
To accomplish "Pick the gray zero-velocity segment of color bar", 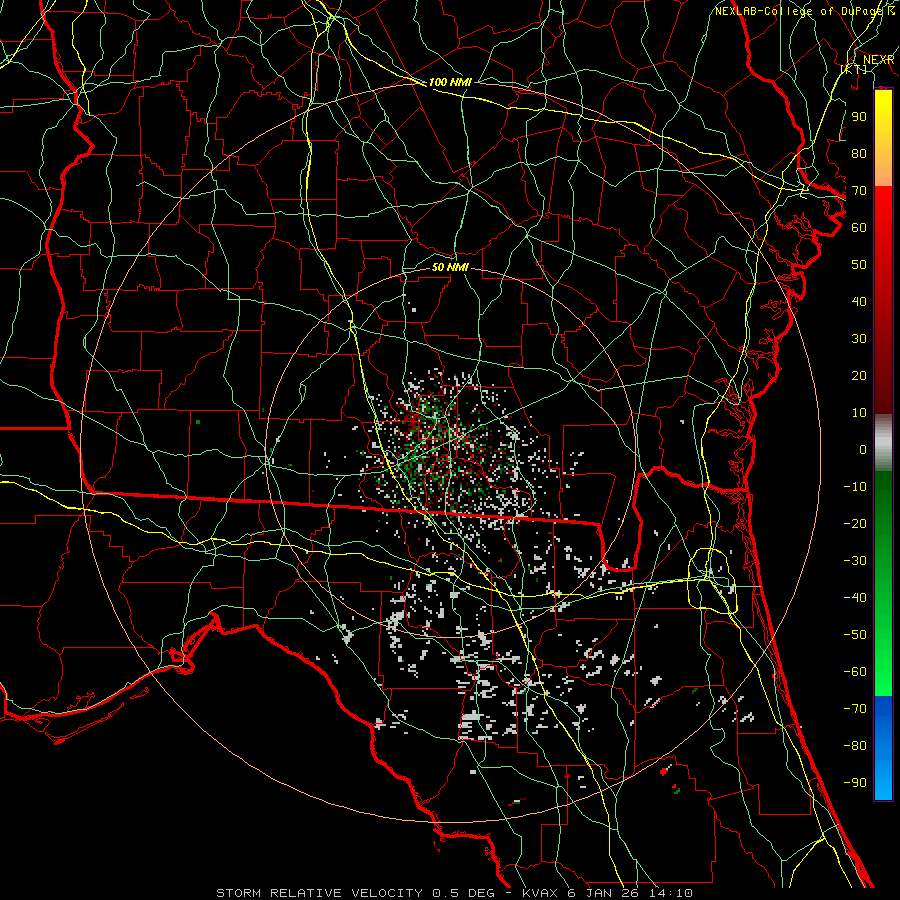I will click(883, 442).
